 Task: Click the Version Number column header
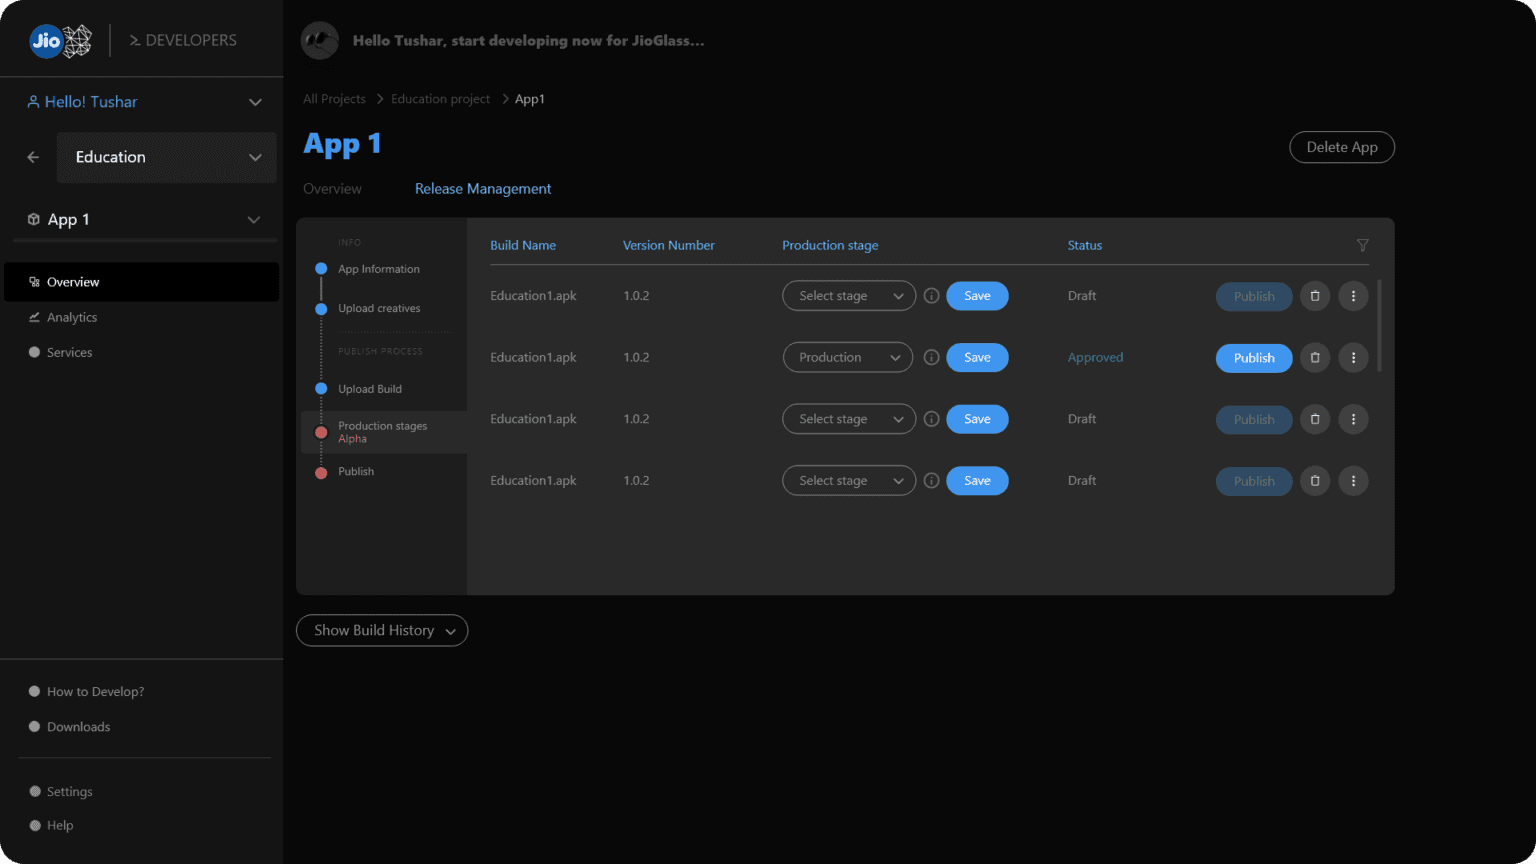point(669,245)
